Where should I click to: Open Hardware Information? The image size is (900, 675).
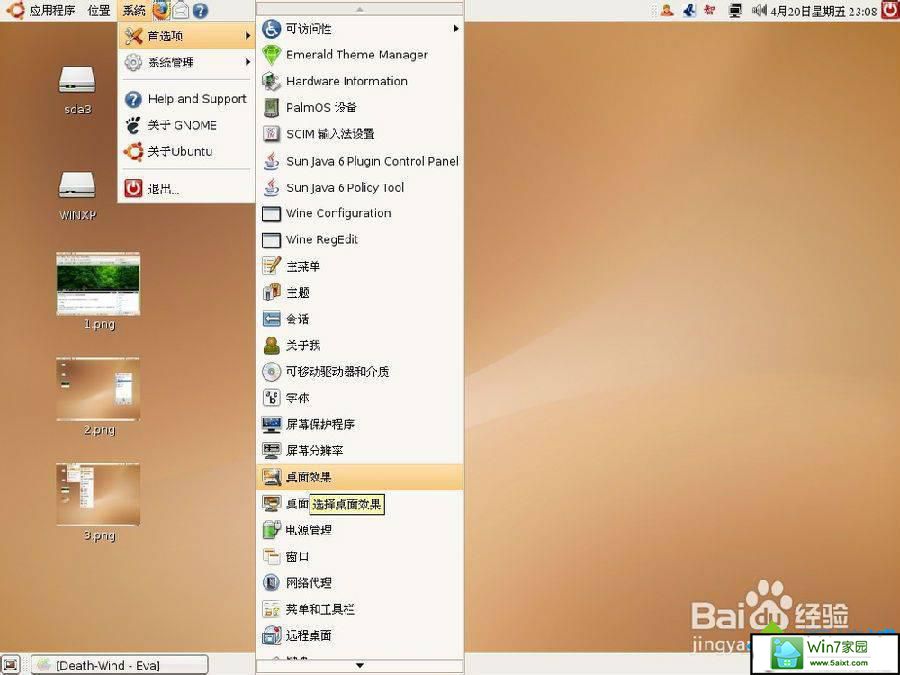360,82
